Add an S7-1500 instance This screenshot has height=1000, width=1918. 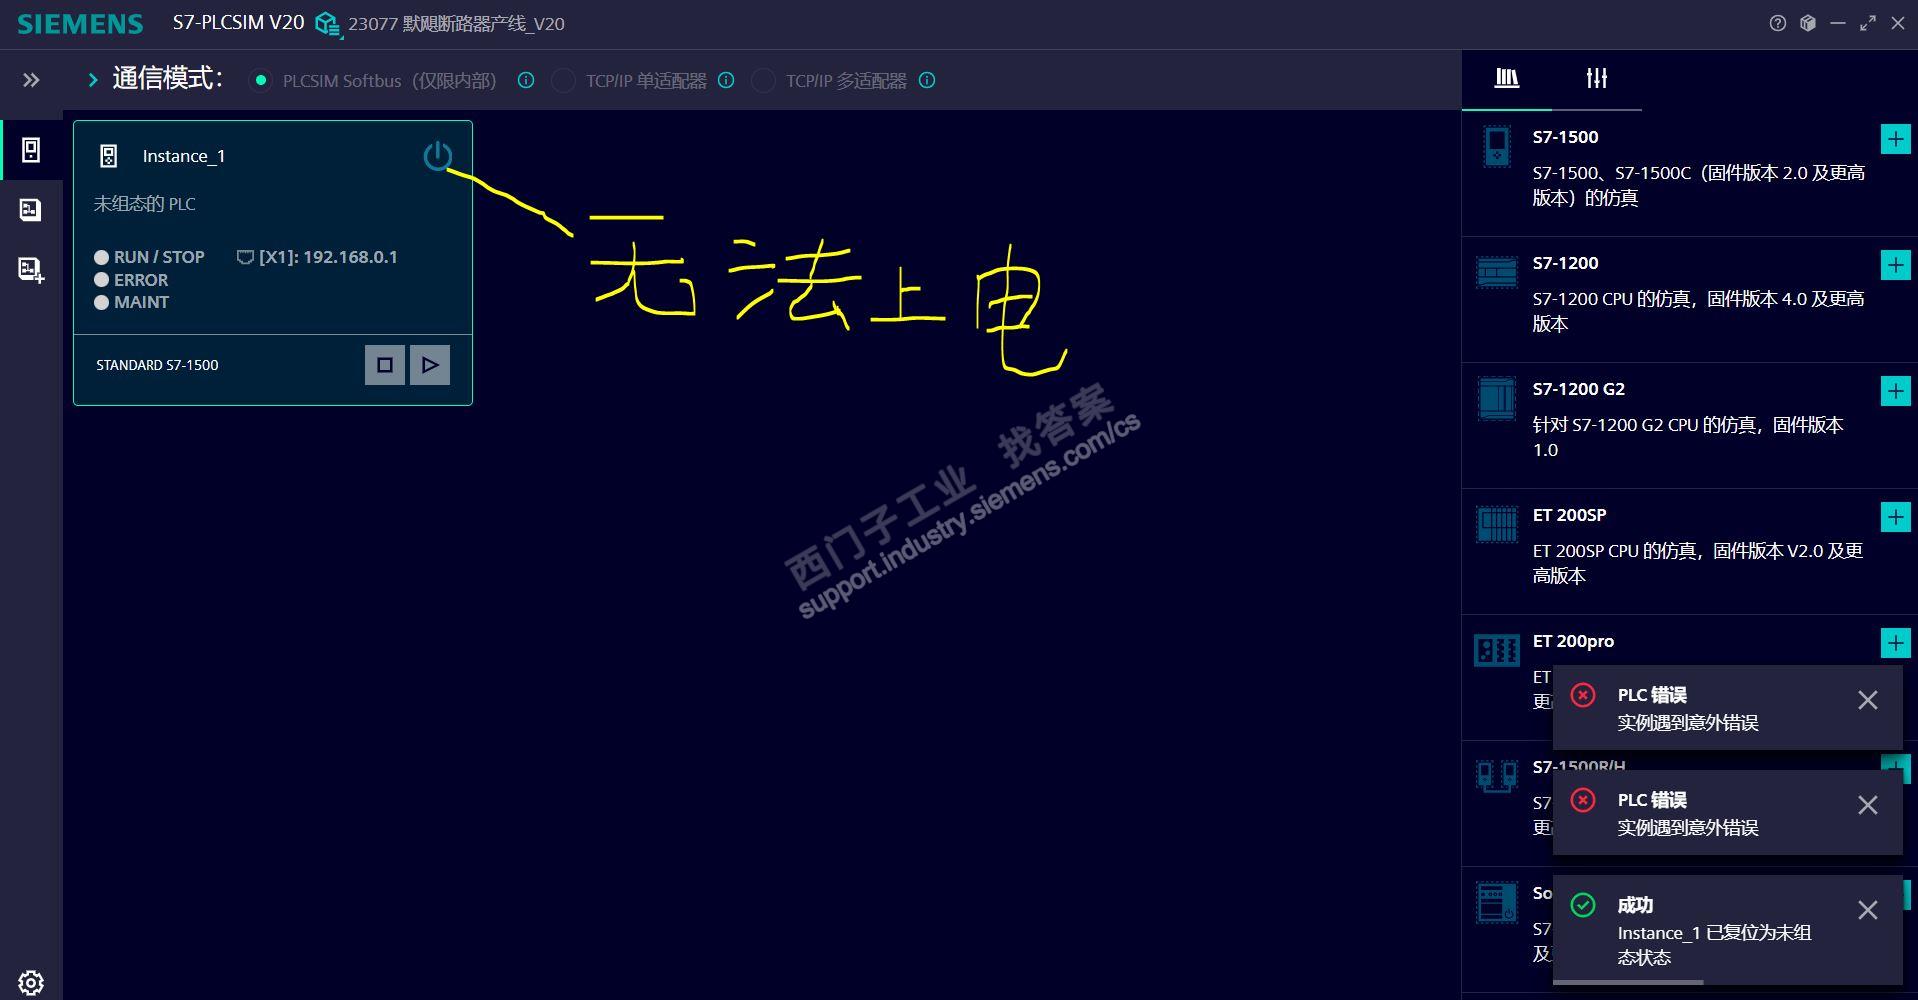pos(1895,139)
